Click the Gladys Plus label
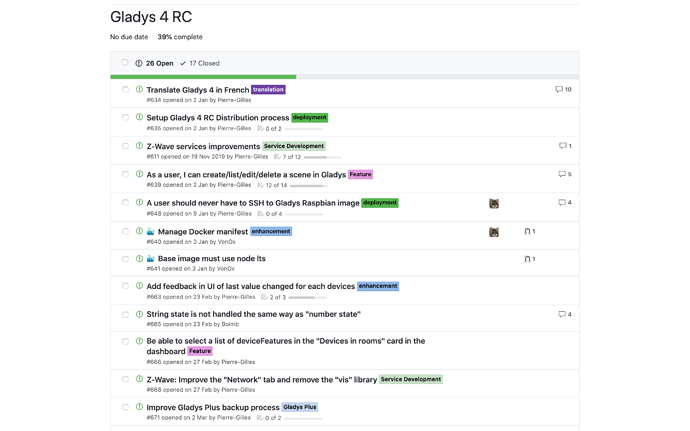Screen dimensions: 690x431 [x=300, y=407]
